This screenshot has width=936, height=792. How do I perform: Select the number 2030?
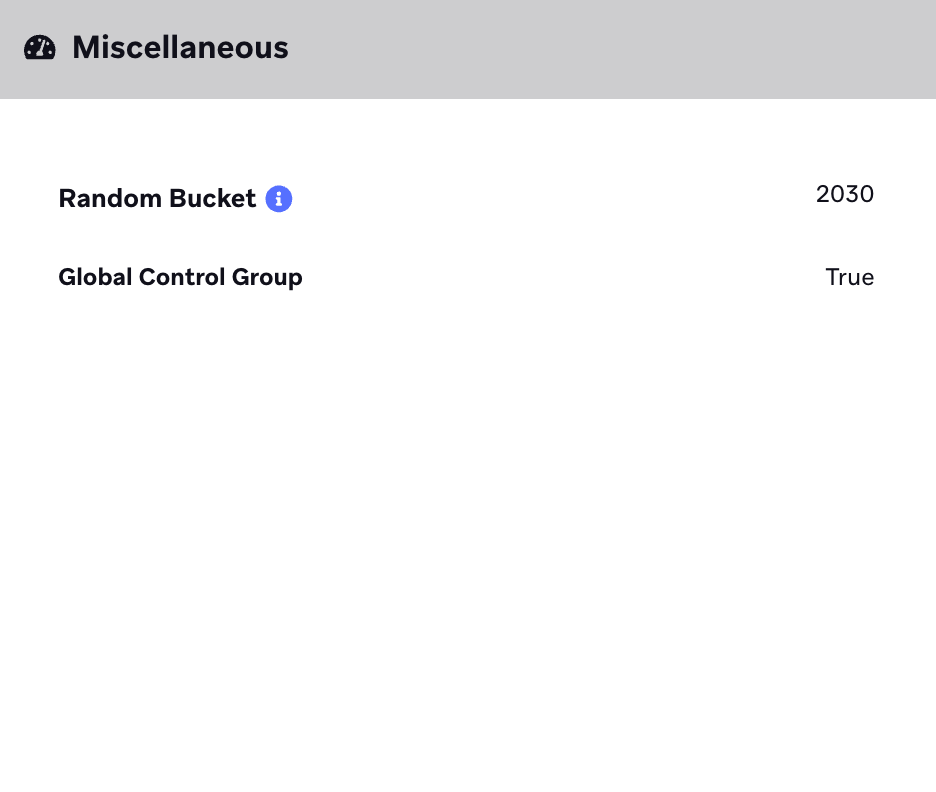point(845,194)
